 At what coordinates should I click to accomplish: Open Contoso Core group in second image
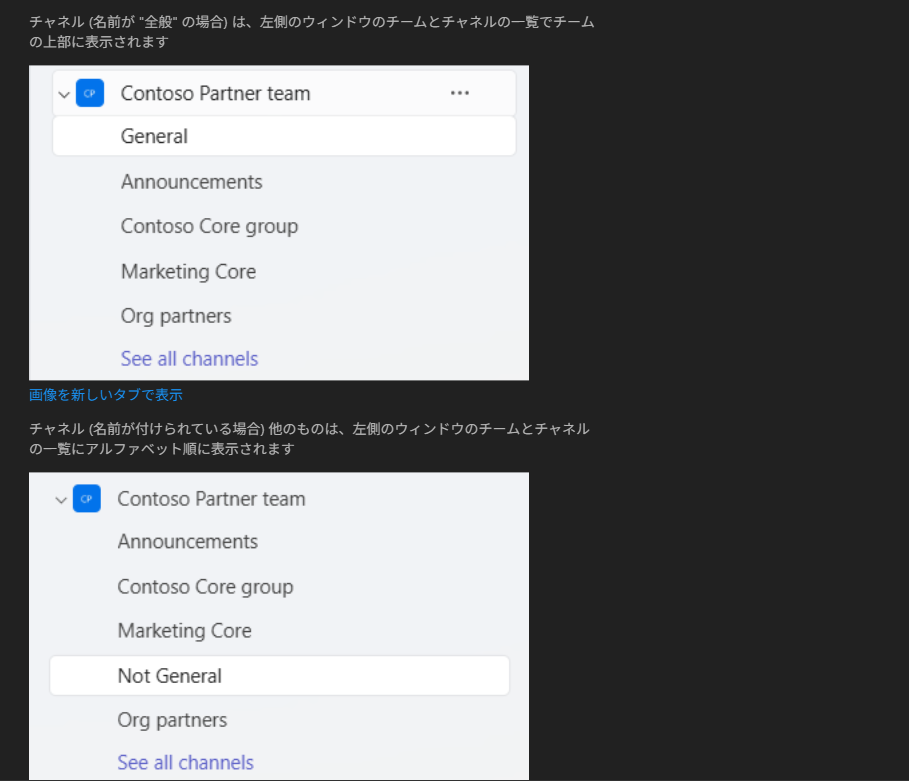click(x=205, y=587)
